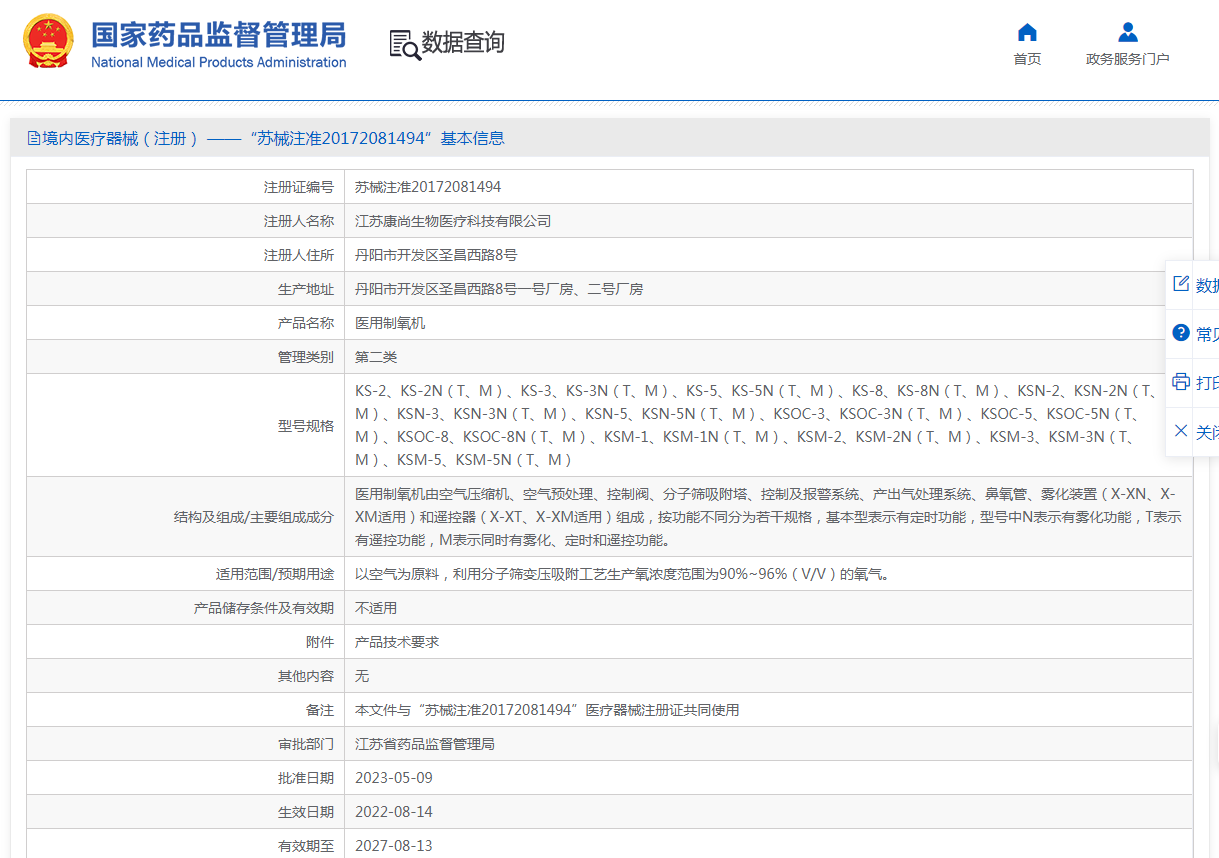Viewport: 1219px width, 858px height.
Task: Click the 适用范围/预期用途 label cell
Action: (186, 574)
